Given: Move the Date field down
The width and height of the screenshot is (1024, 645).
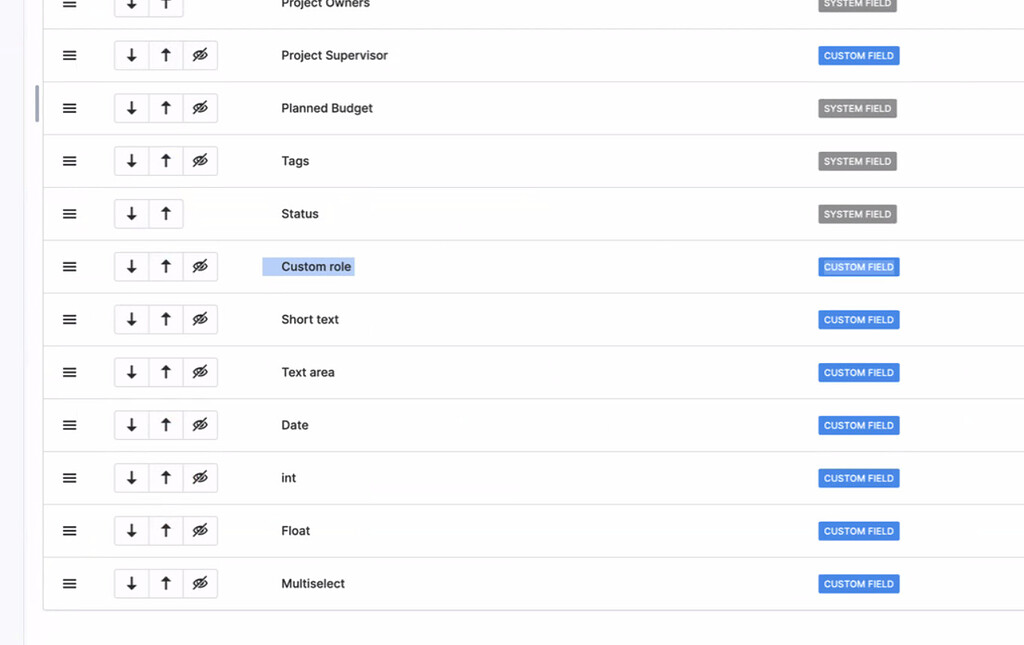Looking at the screenshot, I should pos(131,424).
